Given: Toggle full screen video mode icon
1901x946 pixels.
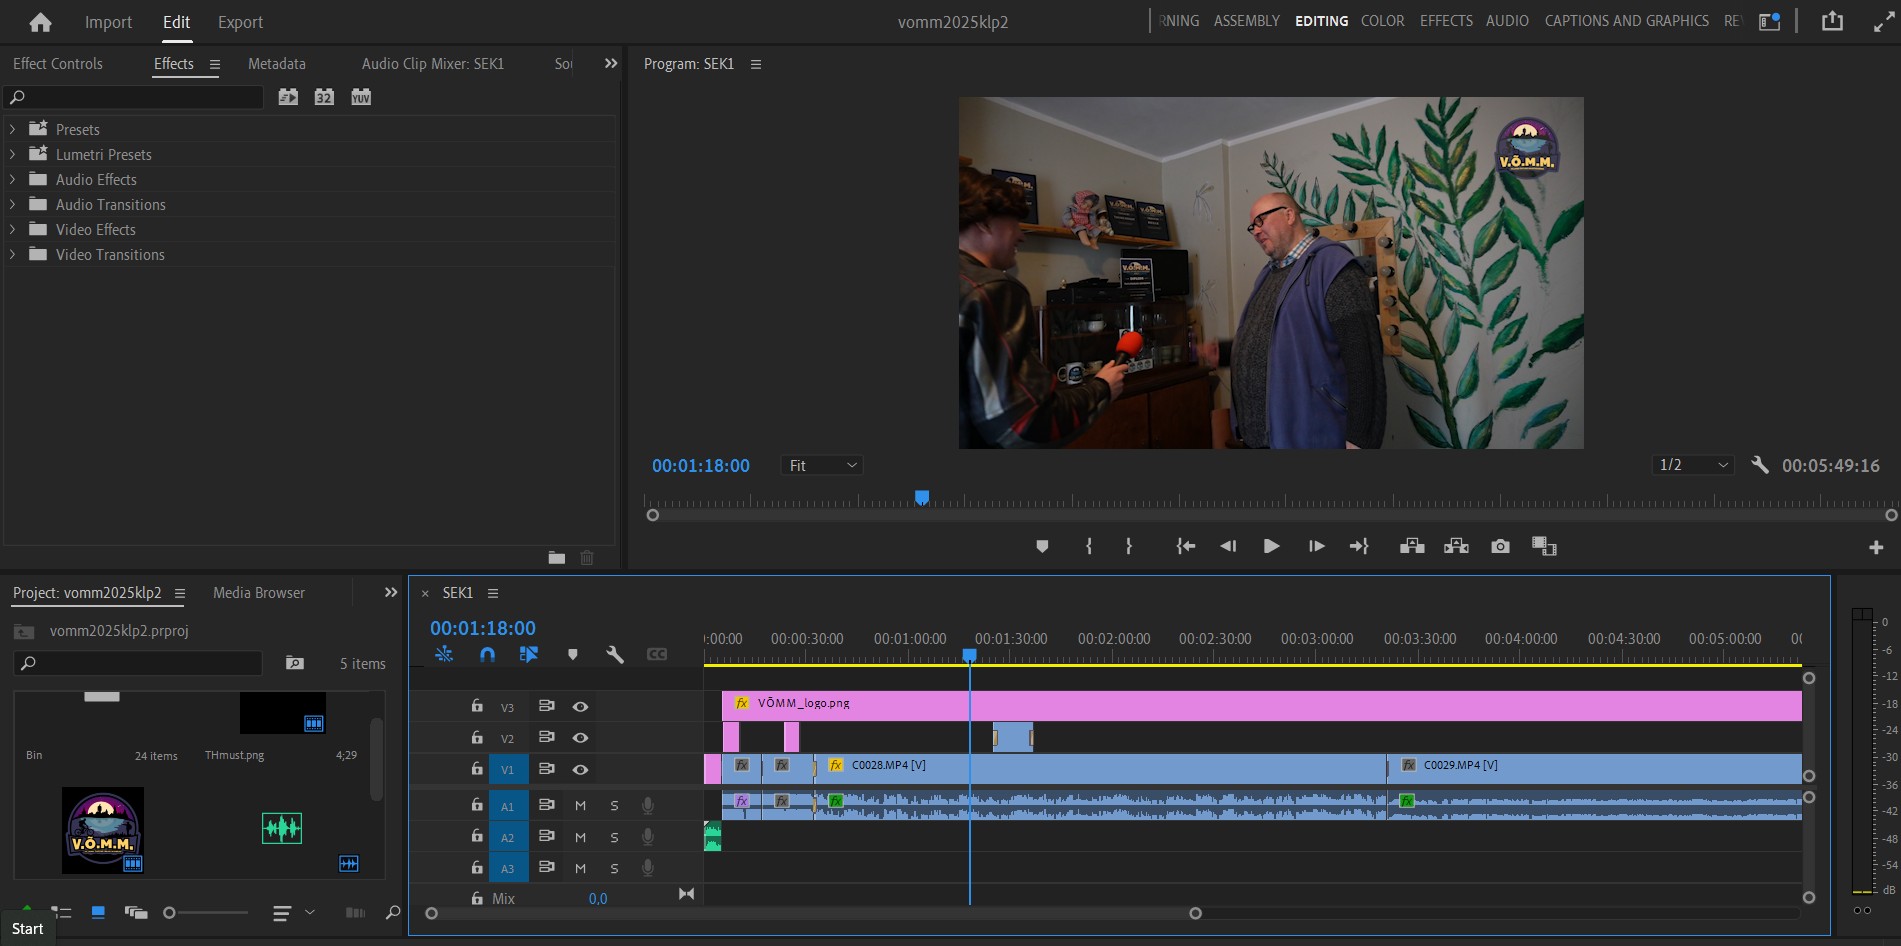Looking at the screenshot, I should (1883, 21).
